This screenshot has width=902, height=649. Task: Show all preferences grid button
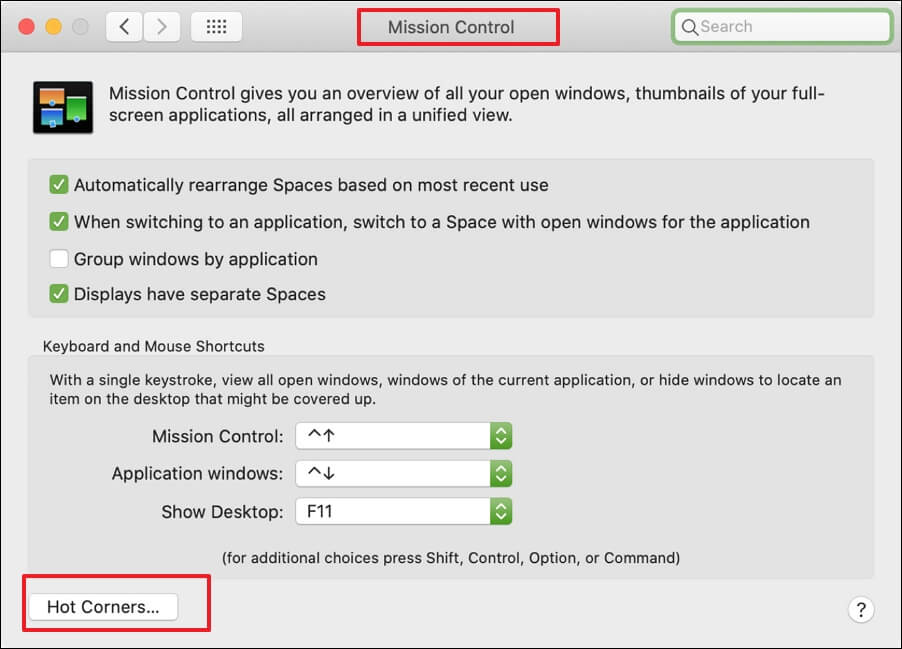(216, 26)
